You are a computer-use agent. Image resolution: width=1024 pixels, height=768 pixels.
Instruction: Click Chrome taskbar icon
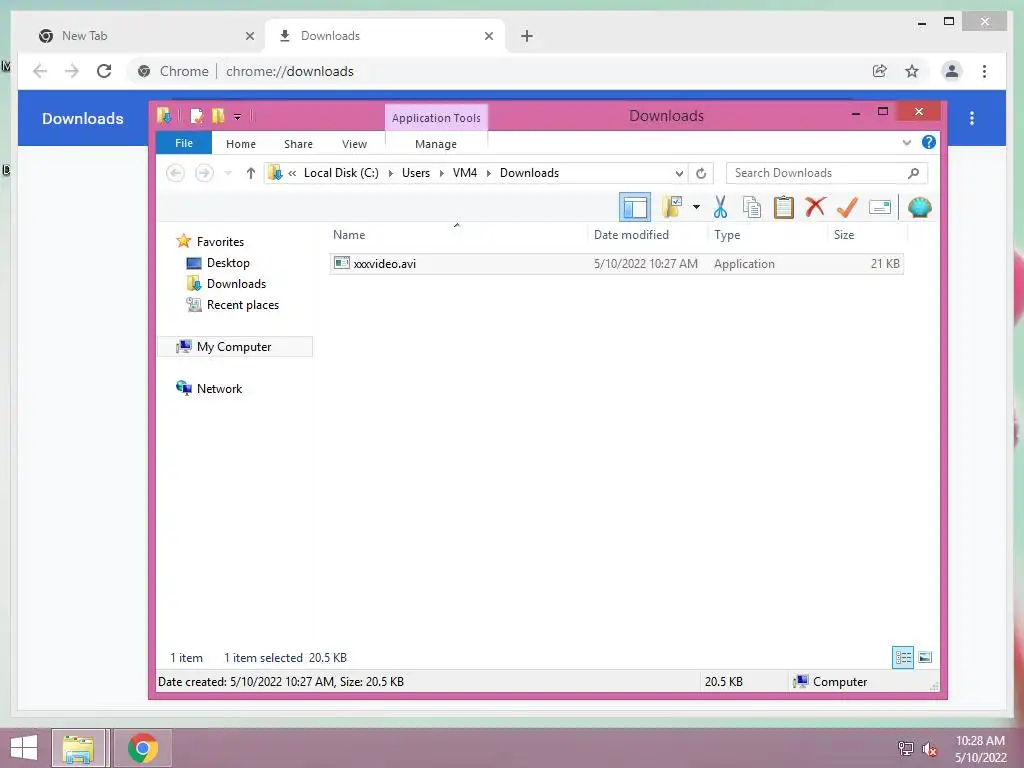coord(143,748)
